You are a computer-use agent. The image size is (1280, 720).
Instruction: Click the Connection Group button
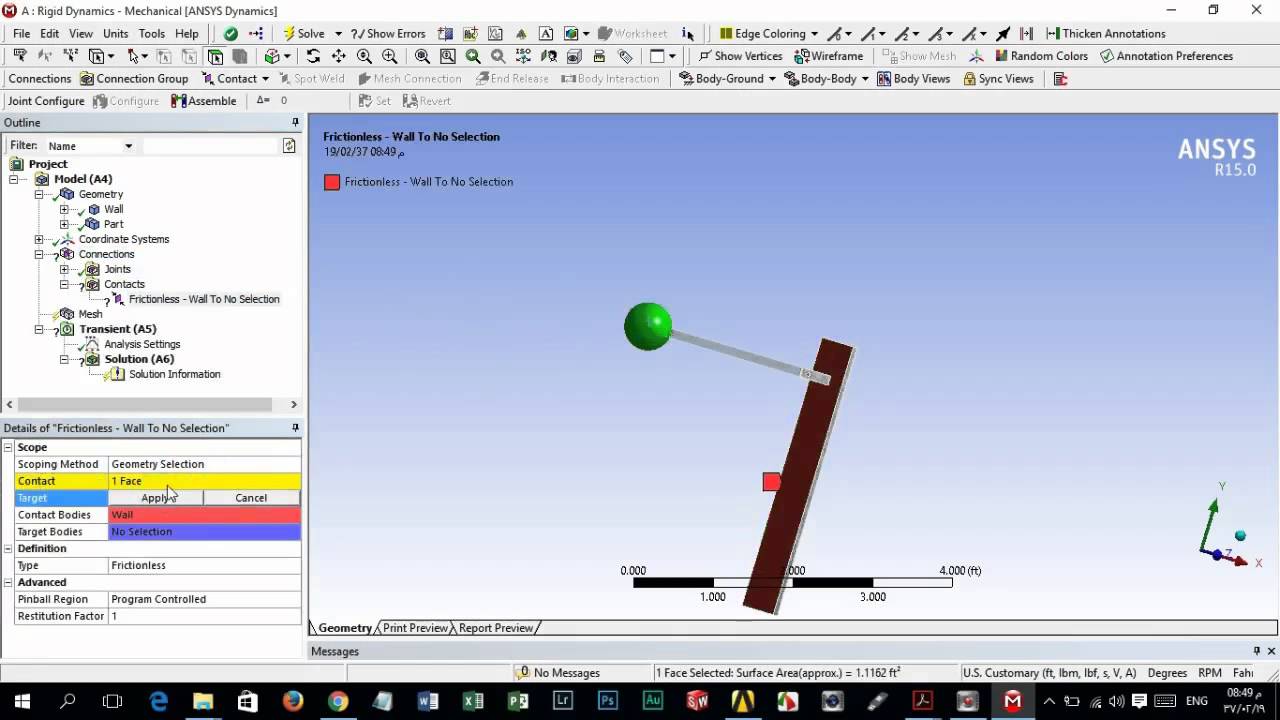coord(134,78)
